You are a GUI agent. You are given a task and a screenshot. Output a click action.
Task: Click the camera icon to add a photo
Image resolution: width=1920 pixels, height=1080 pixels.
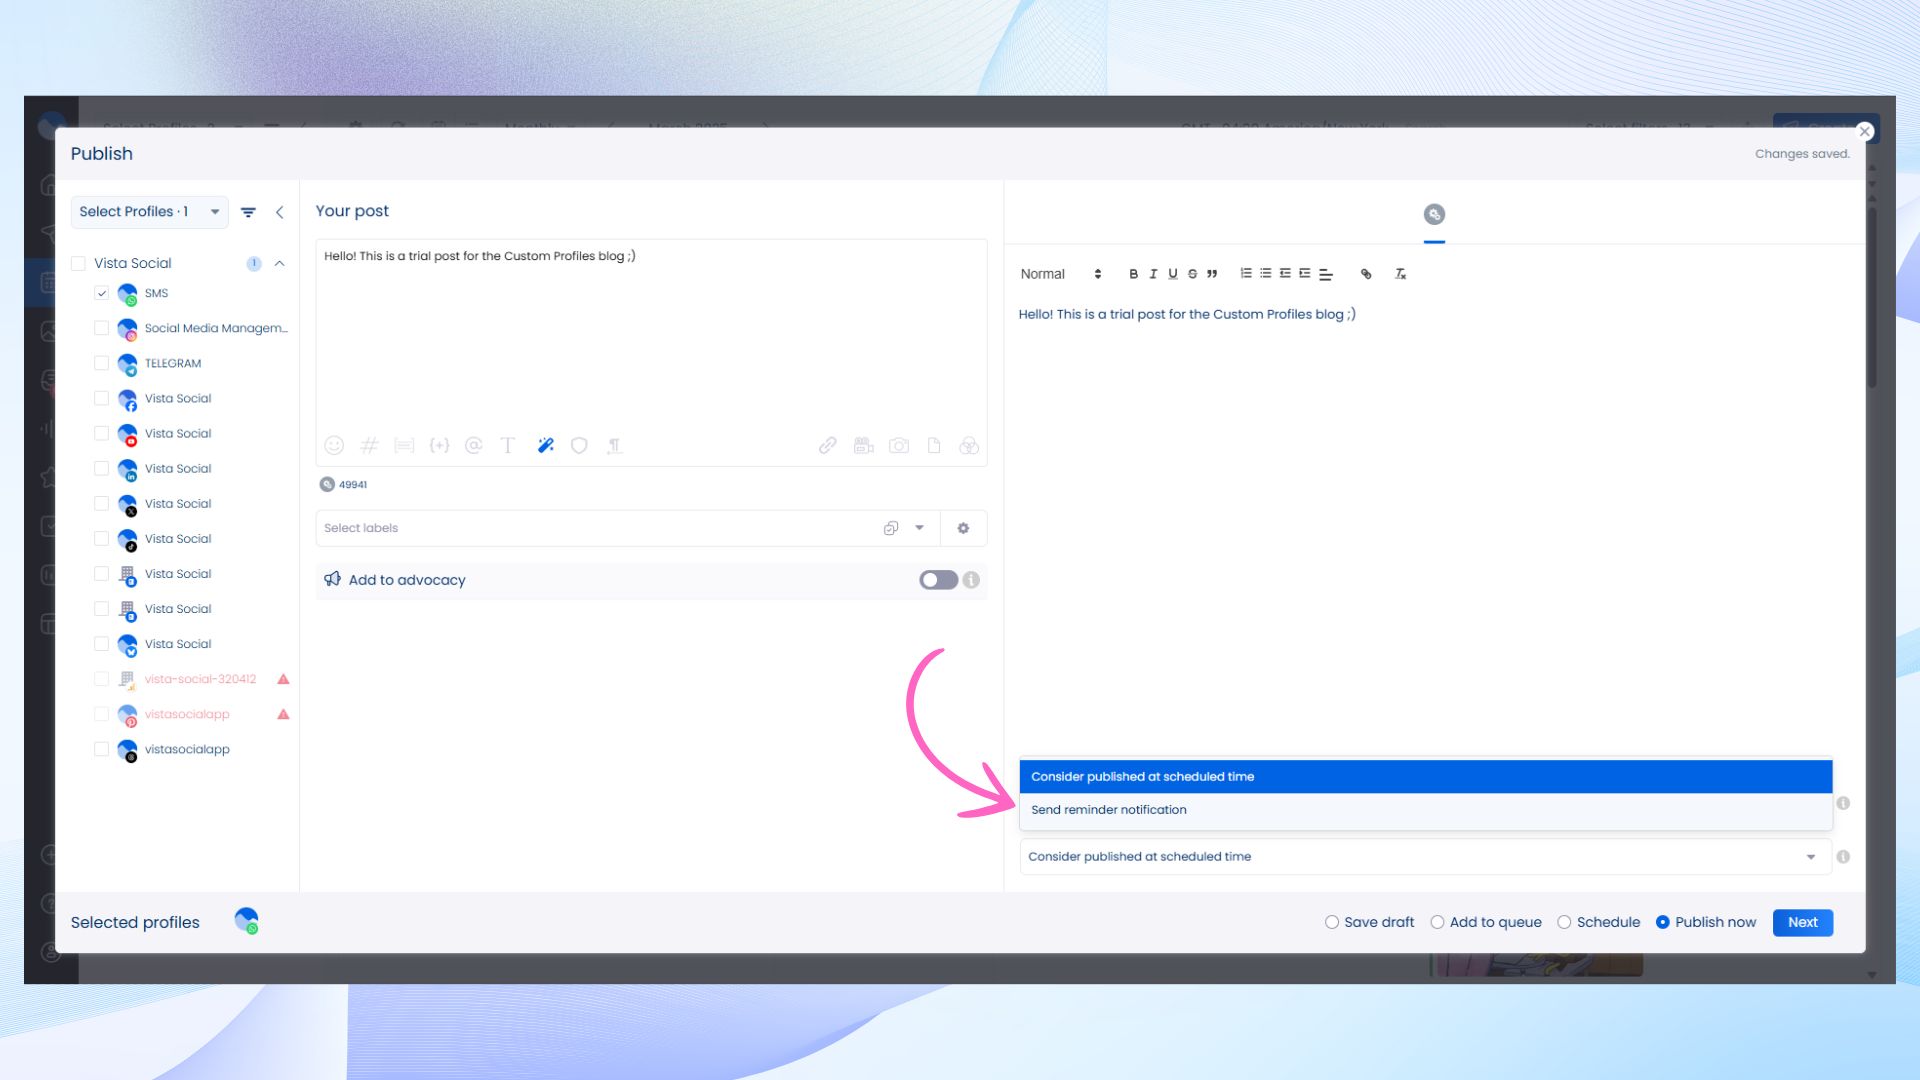[x=899, y=446]
